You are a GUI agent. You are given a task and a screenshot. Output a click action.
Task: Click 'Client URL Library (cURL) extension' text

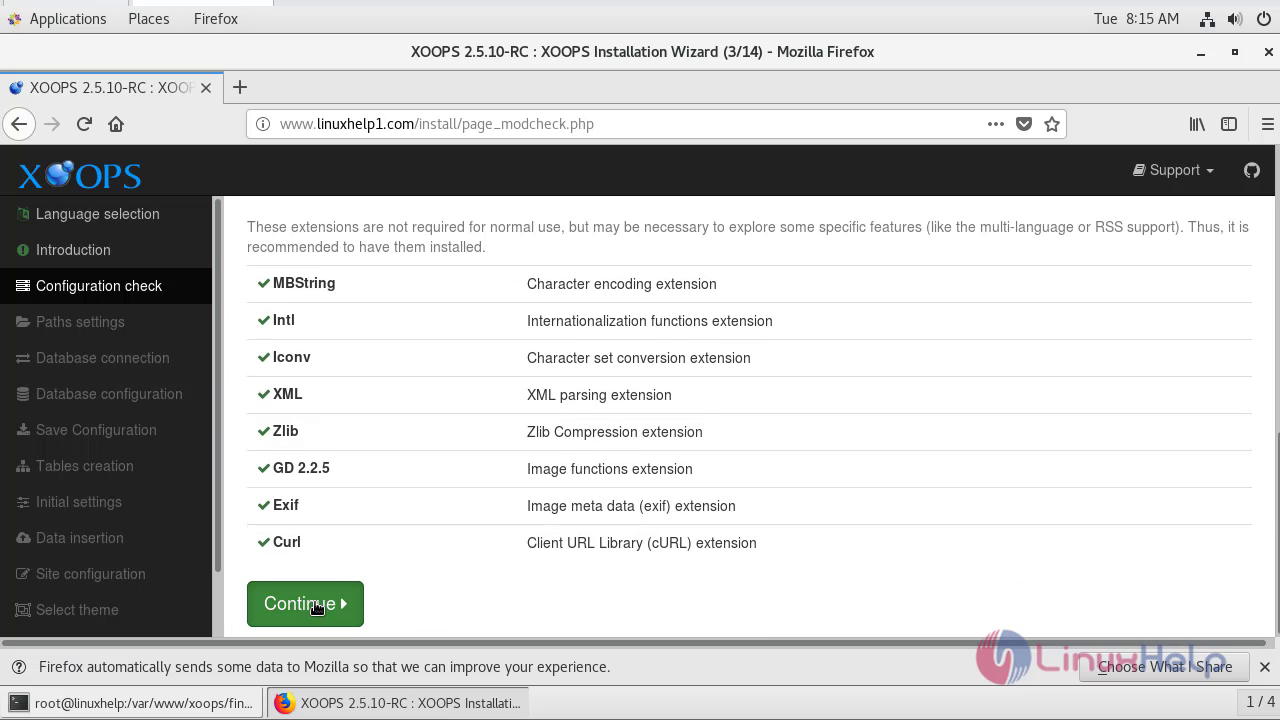point(642,543)
